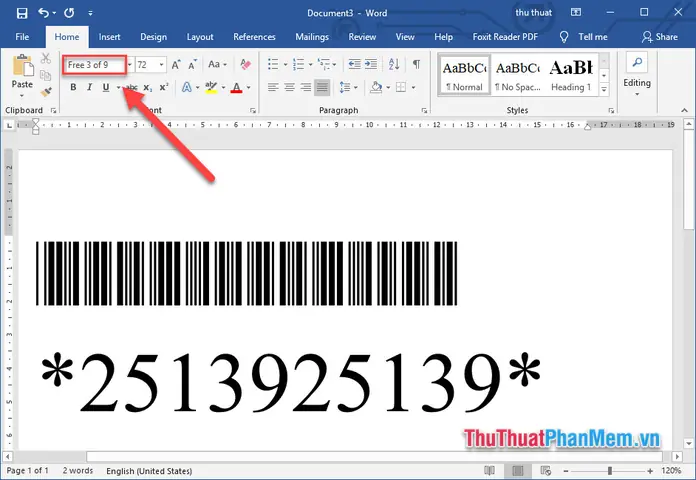Image resolution: width=696 pixels, height=480 pixels.
Task: Toggle Italic formatting
Action: 89,87
